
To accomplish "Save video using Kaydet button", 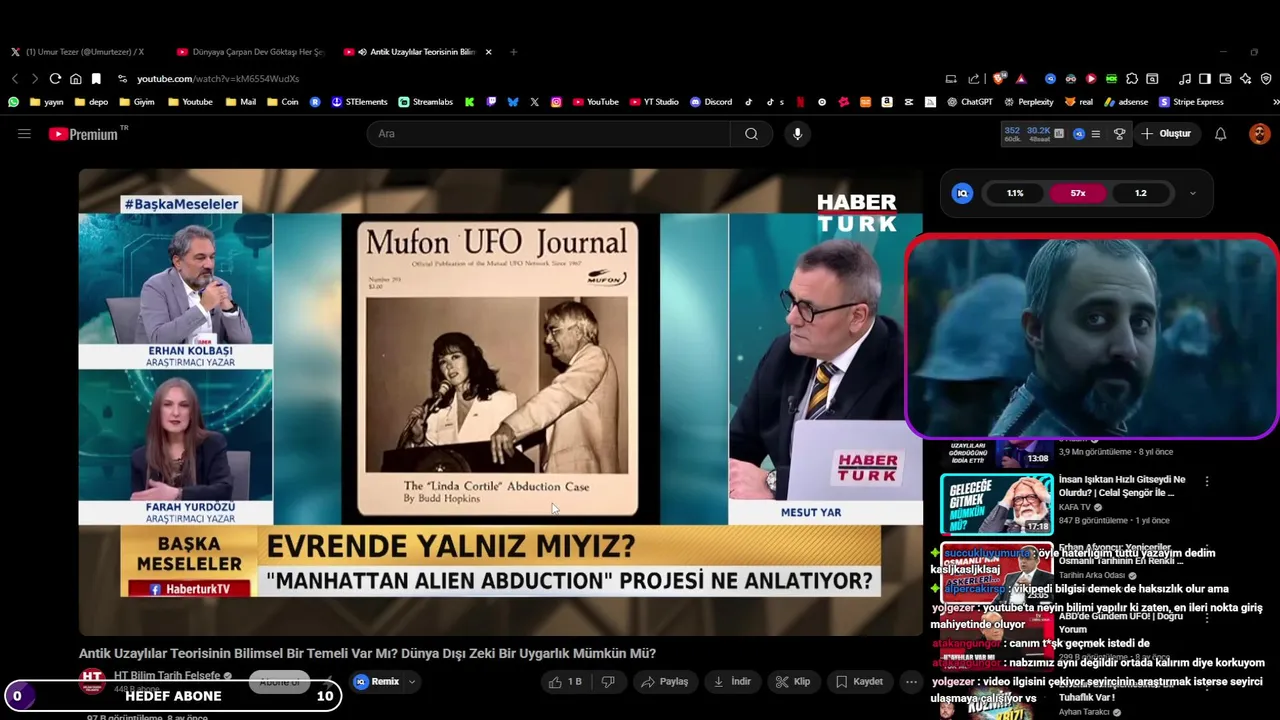I will pyautogui.click(x=859, y=681).
